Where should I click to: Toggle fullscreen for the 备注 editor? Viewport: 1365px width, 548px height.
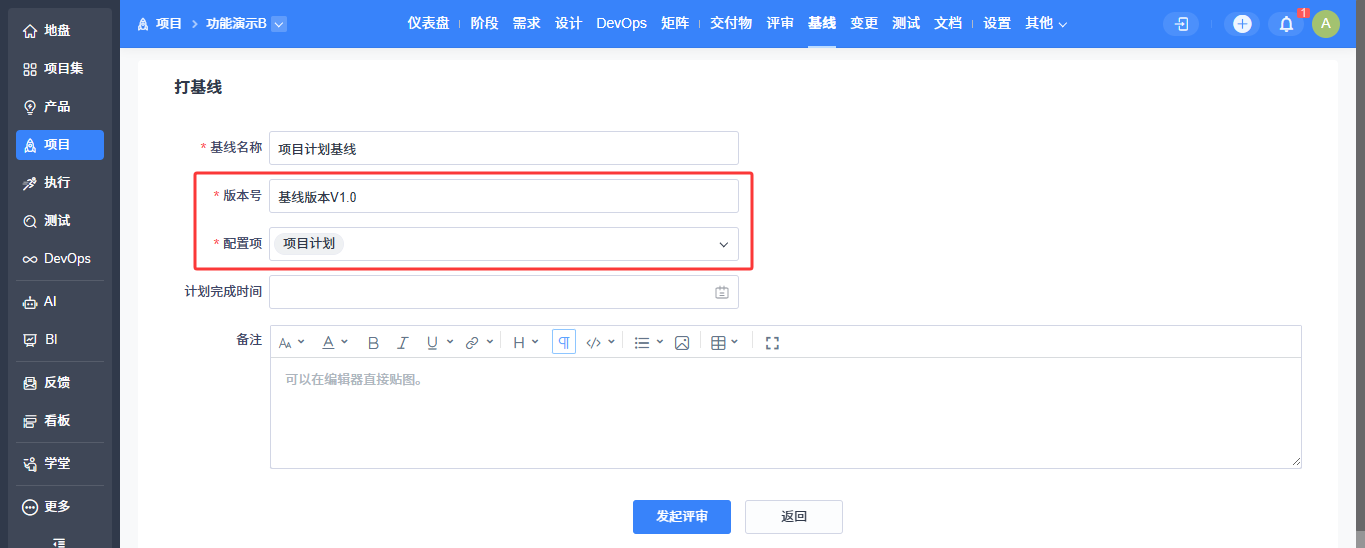pyautogui.click(x=772, y=342)
